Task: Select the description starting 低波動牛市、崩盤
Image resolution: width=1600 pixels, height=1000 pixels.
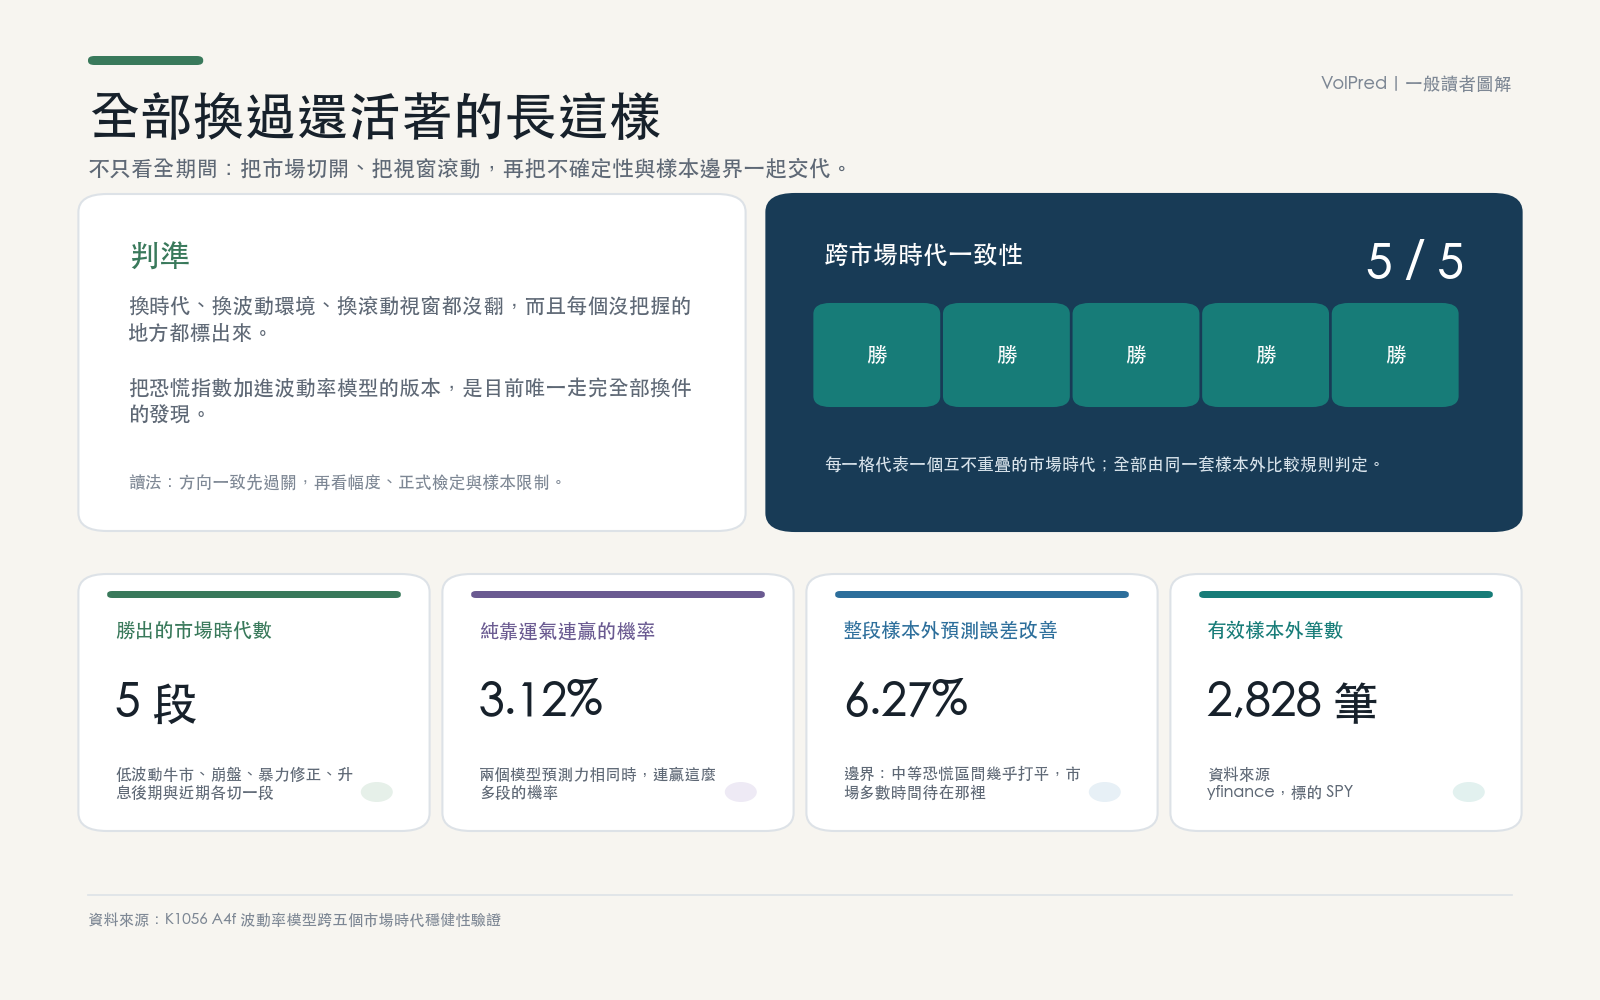Action: 235,783
